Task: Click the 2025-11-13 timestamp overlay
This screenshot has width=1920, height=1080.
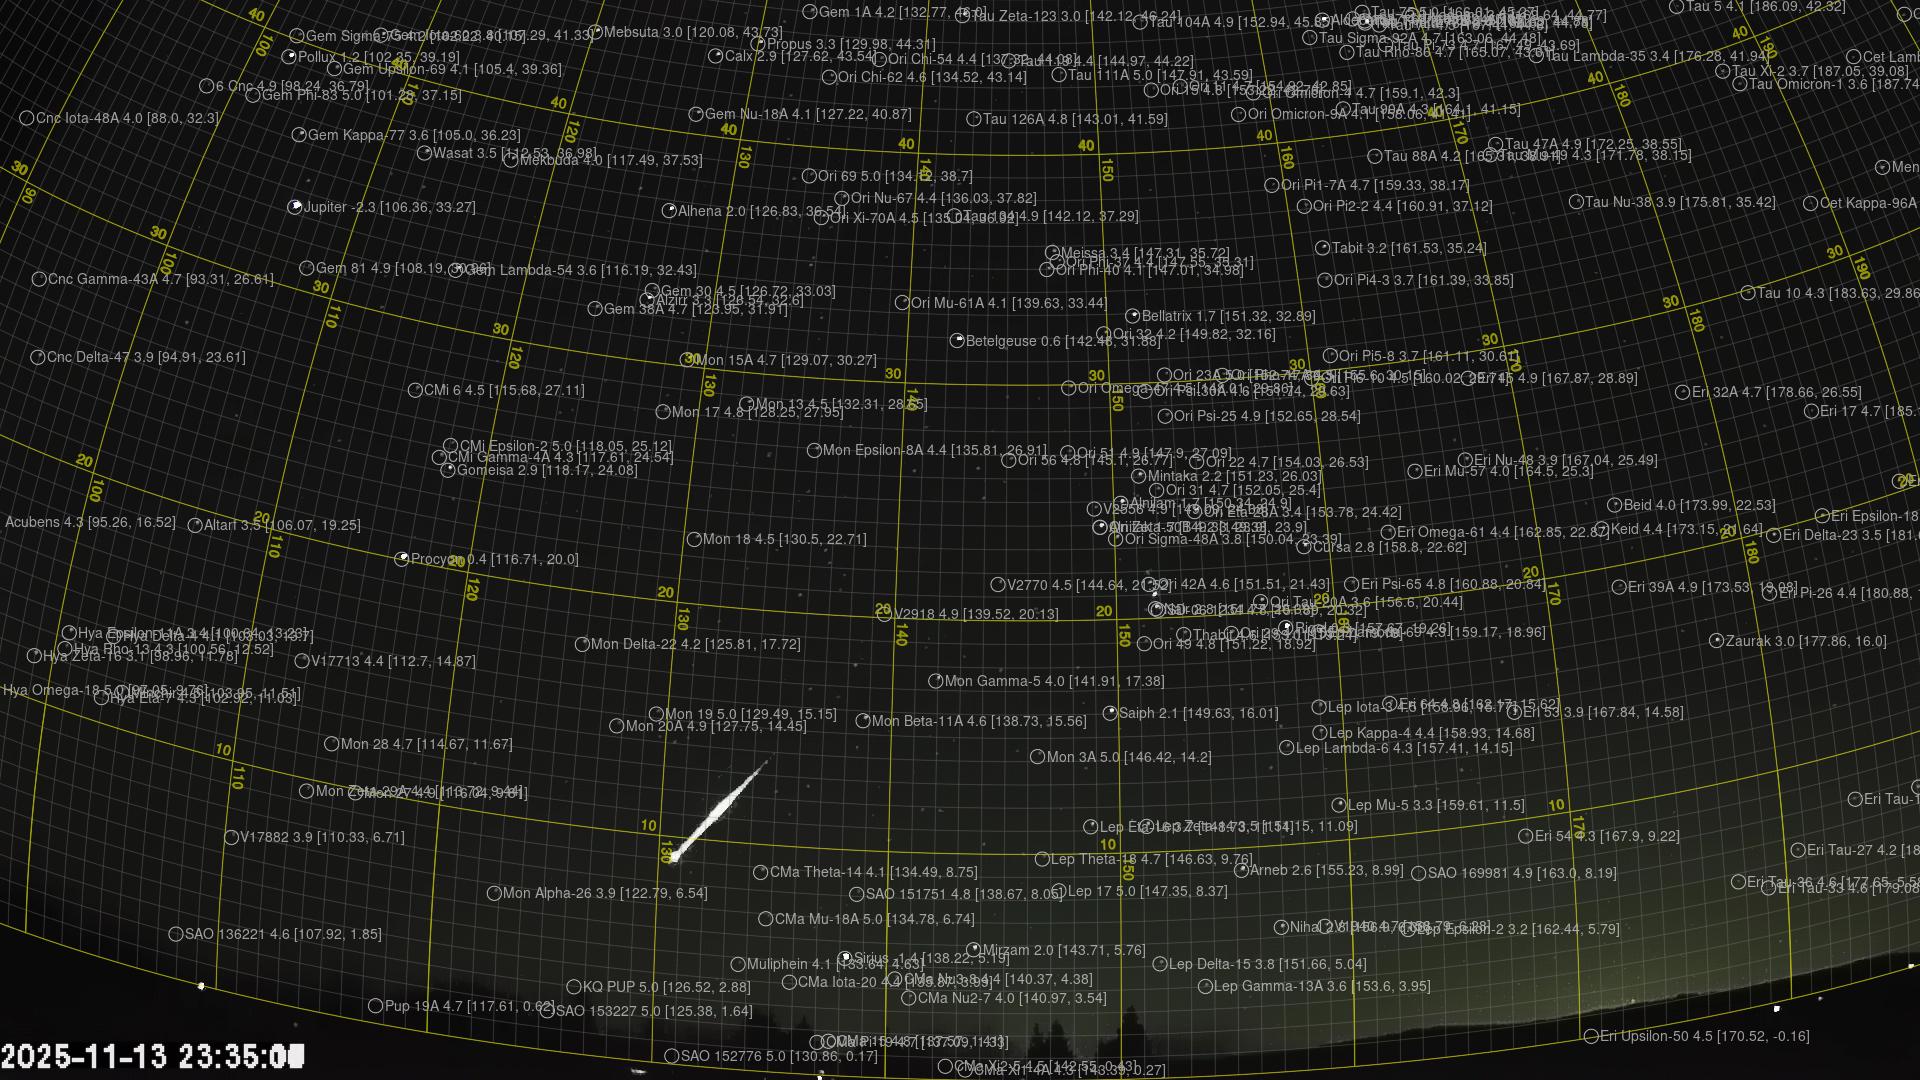Action: click(152, 1056)
